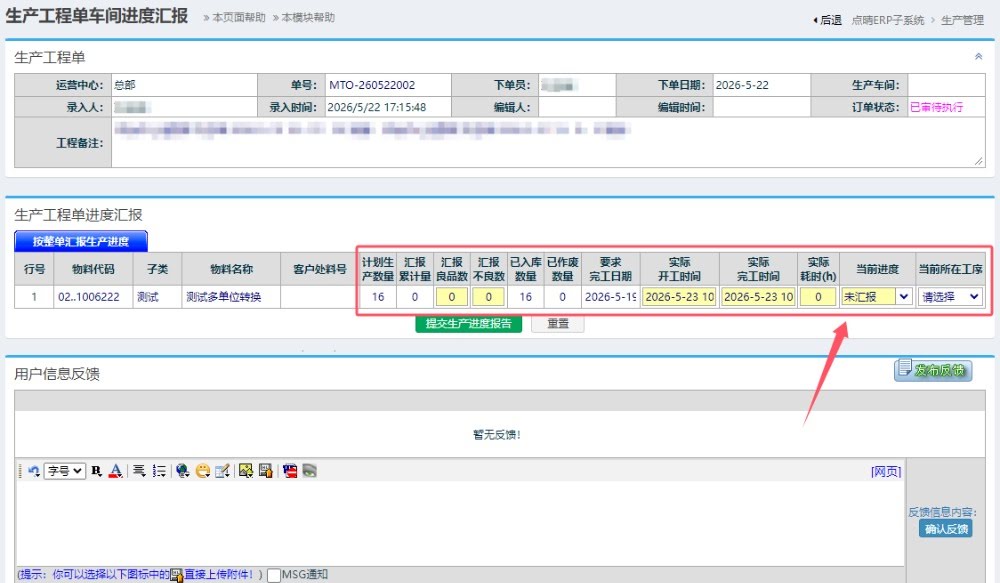Viewport: 1000px width, 583px height.
Task: Open the 本页面帮助 link
Action: (239, 17)
